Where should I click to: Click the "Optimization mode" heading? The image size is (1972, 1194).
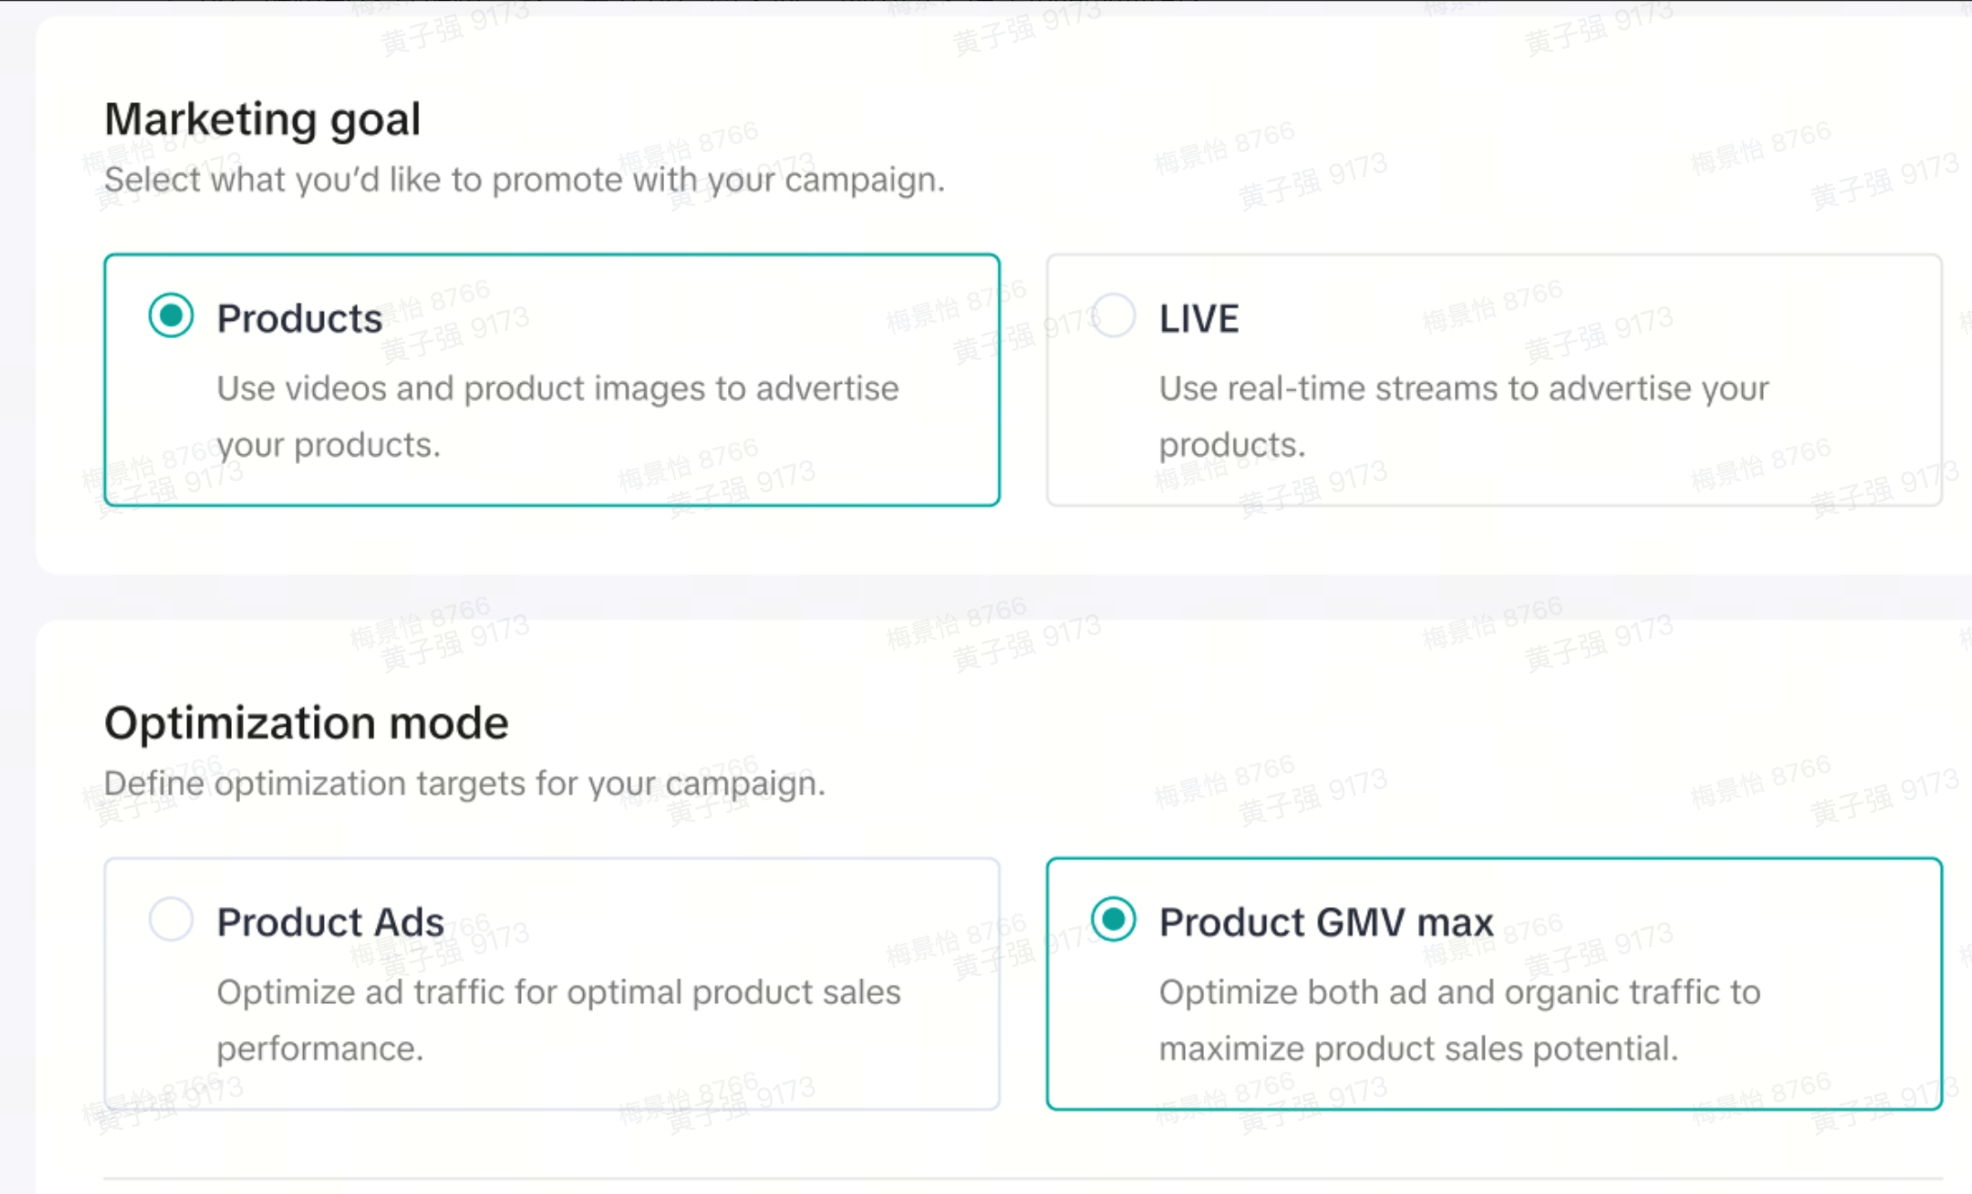[x=306, y=723]
